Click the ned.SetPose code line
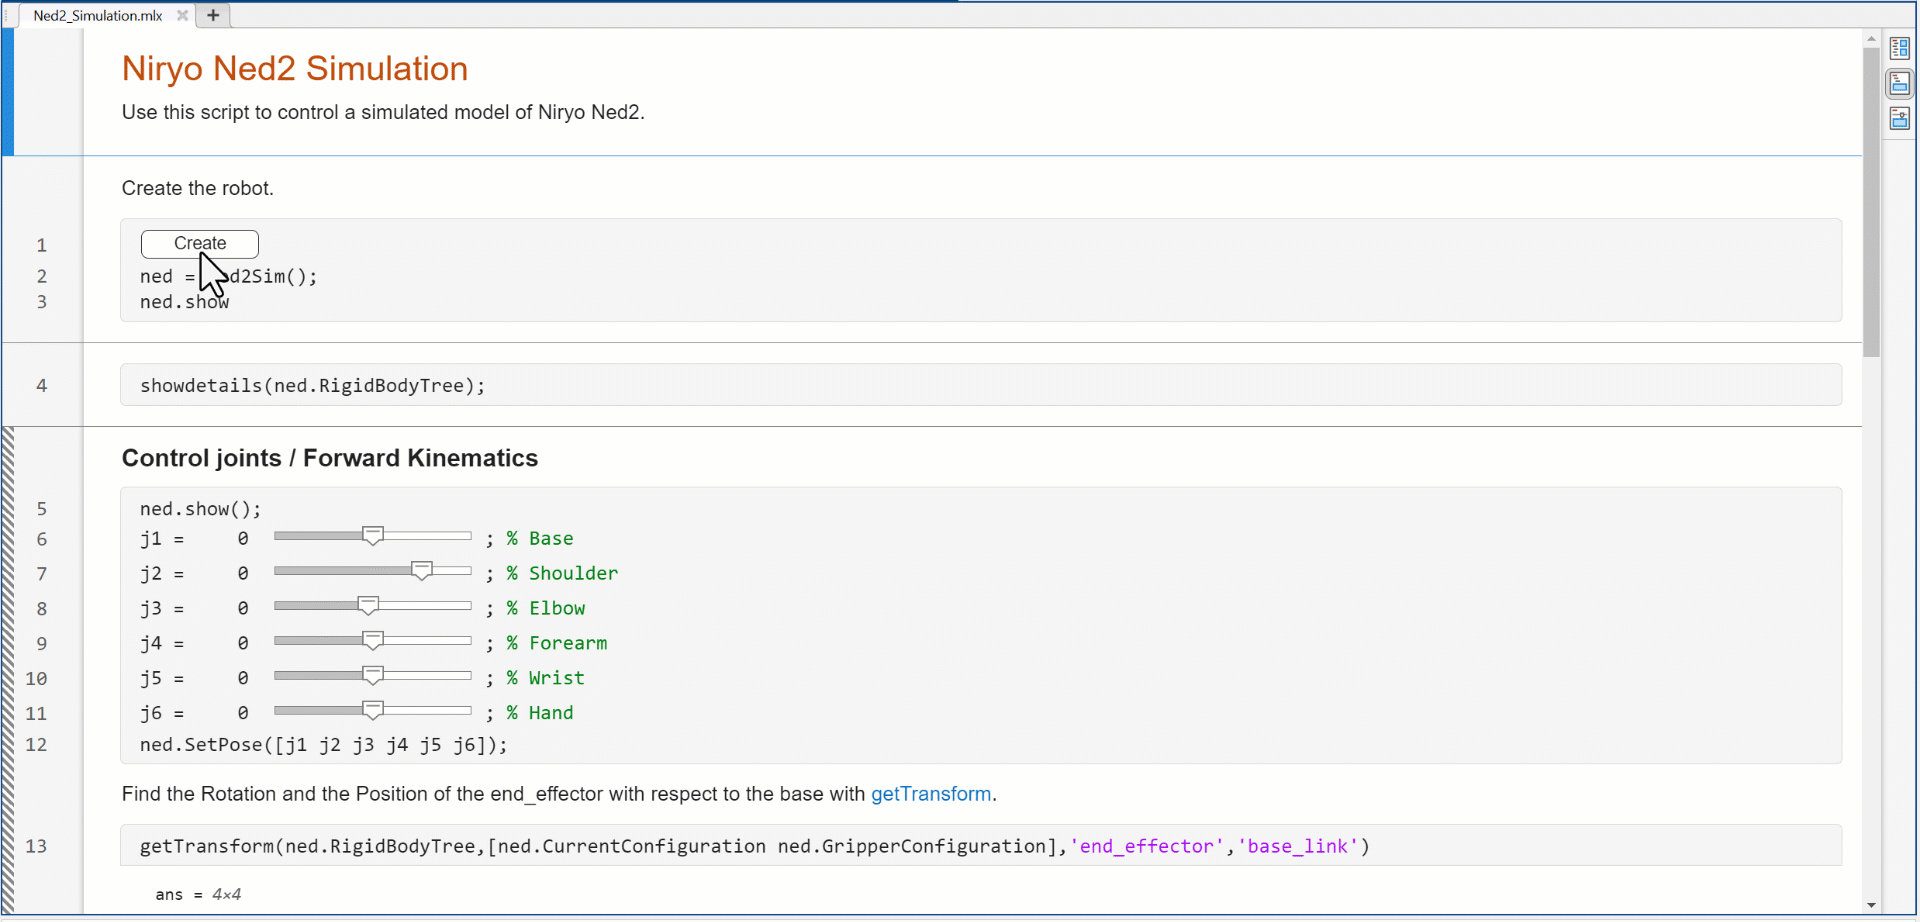1920x922 pixels. coord(324,745)
